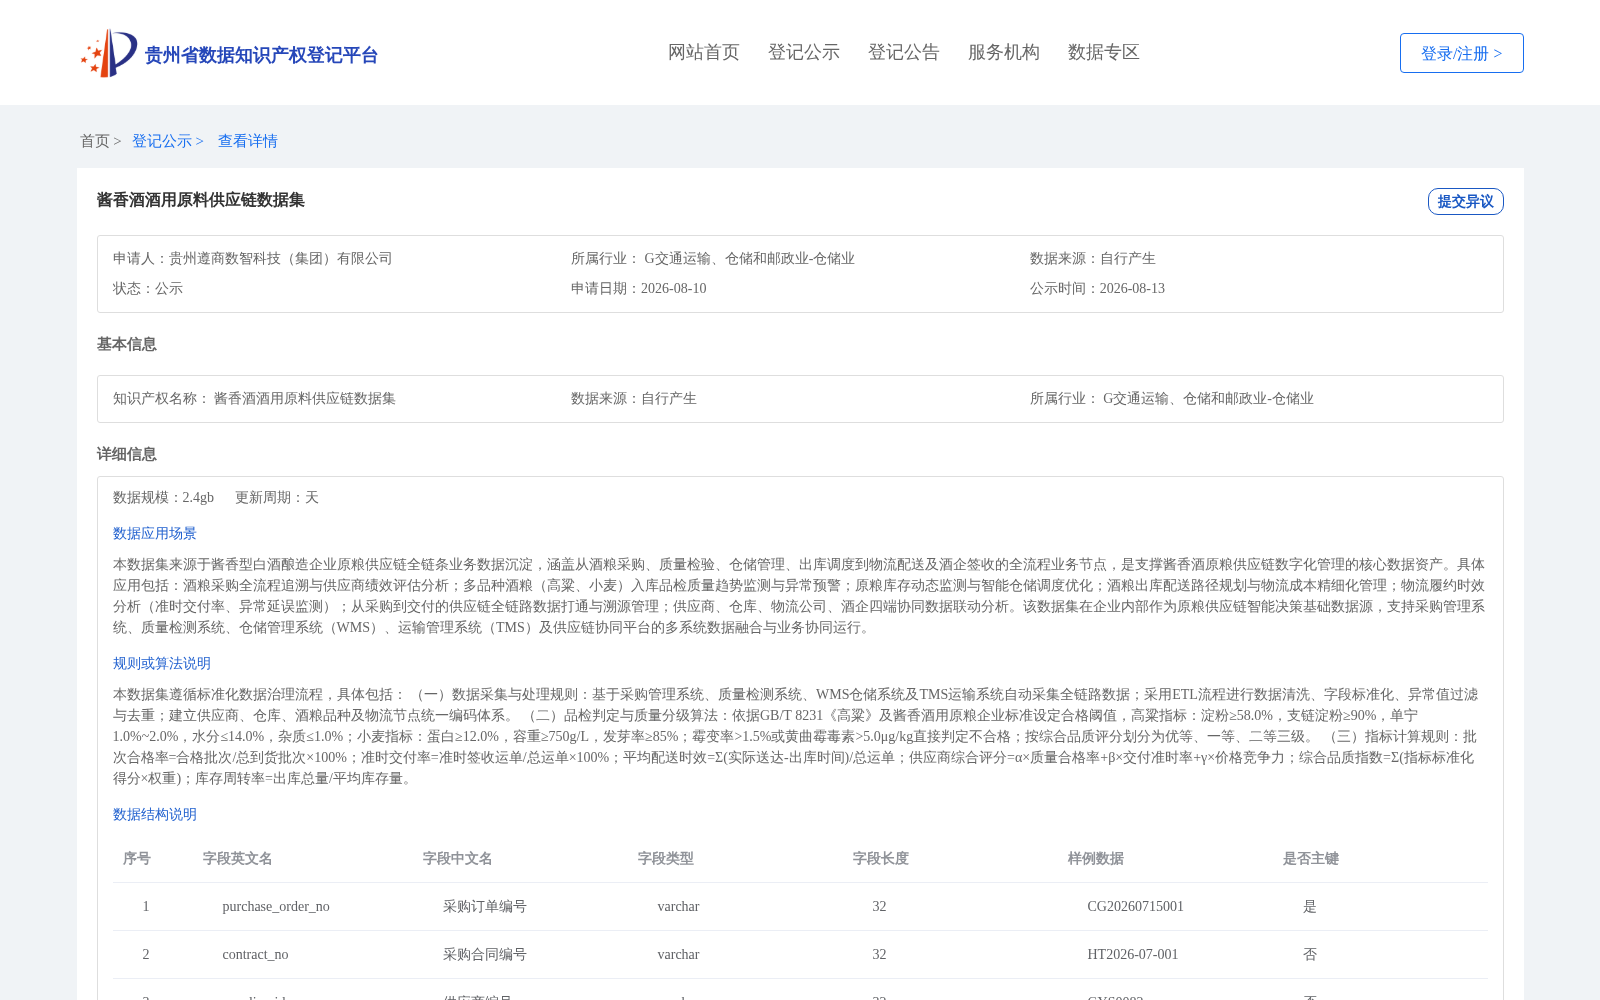Click the platform logo icon

(109, 53)
